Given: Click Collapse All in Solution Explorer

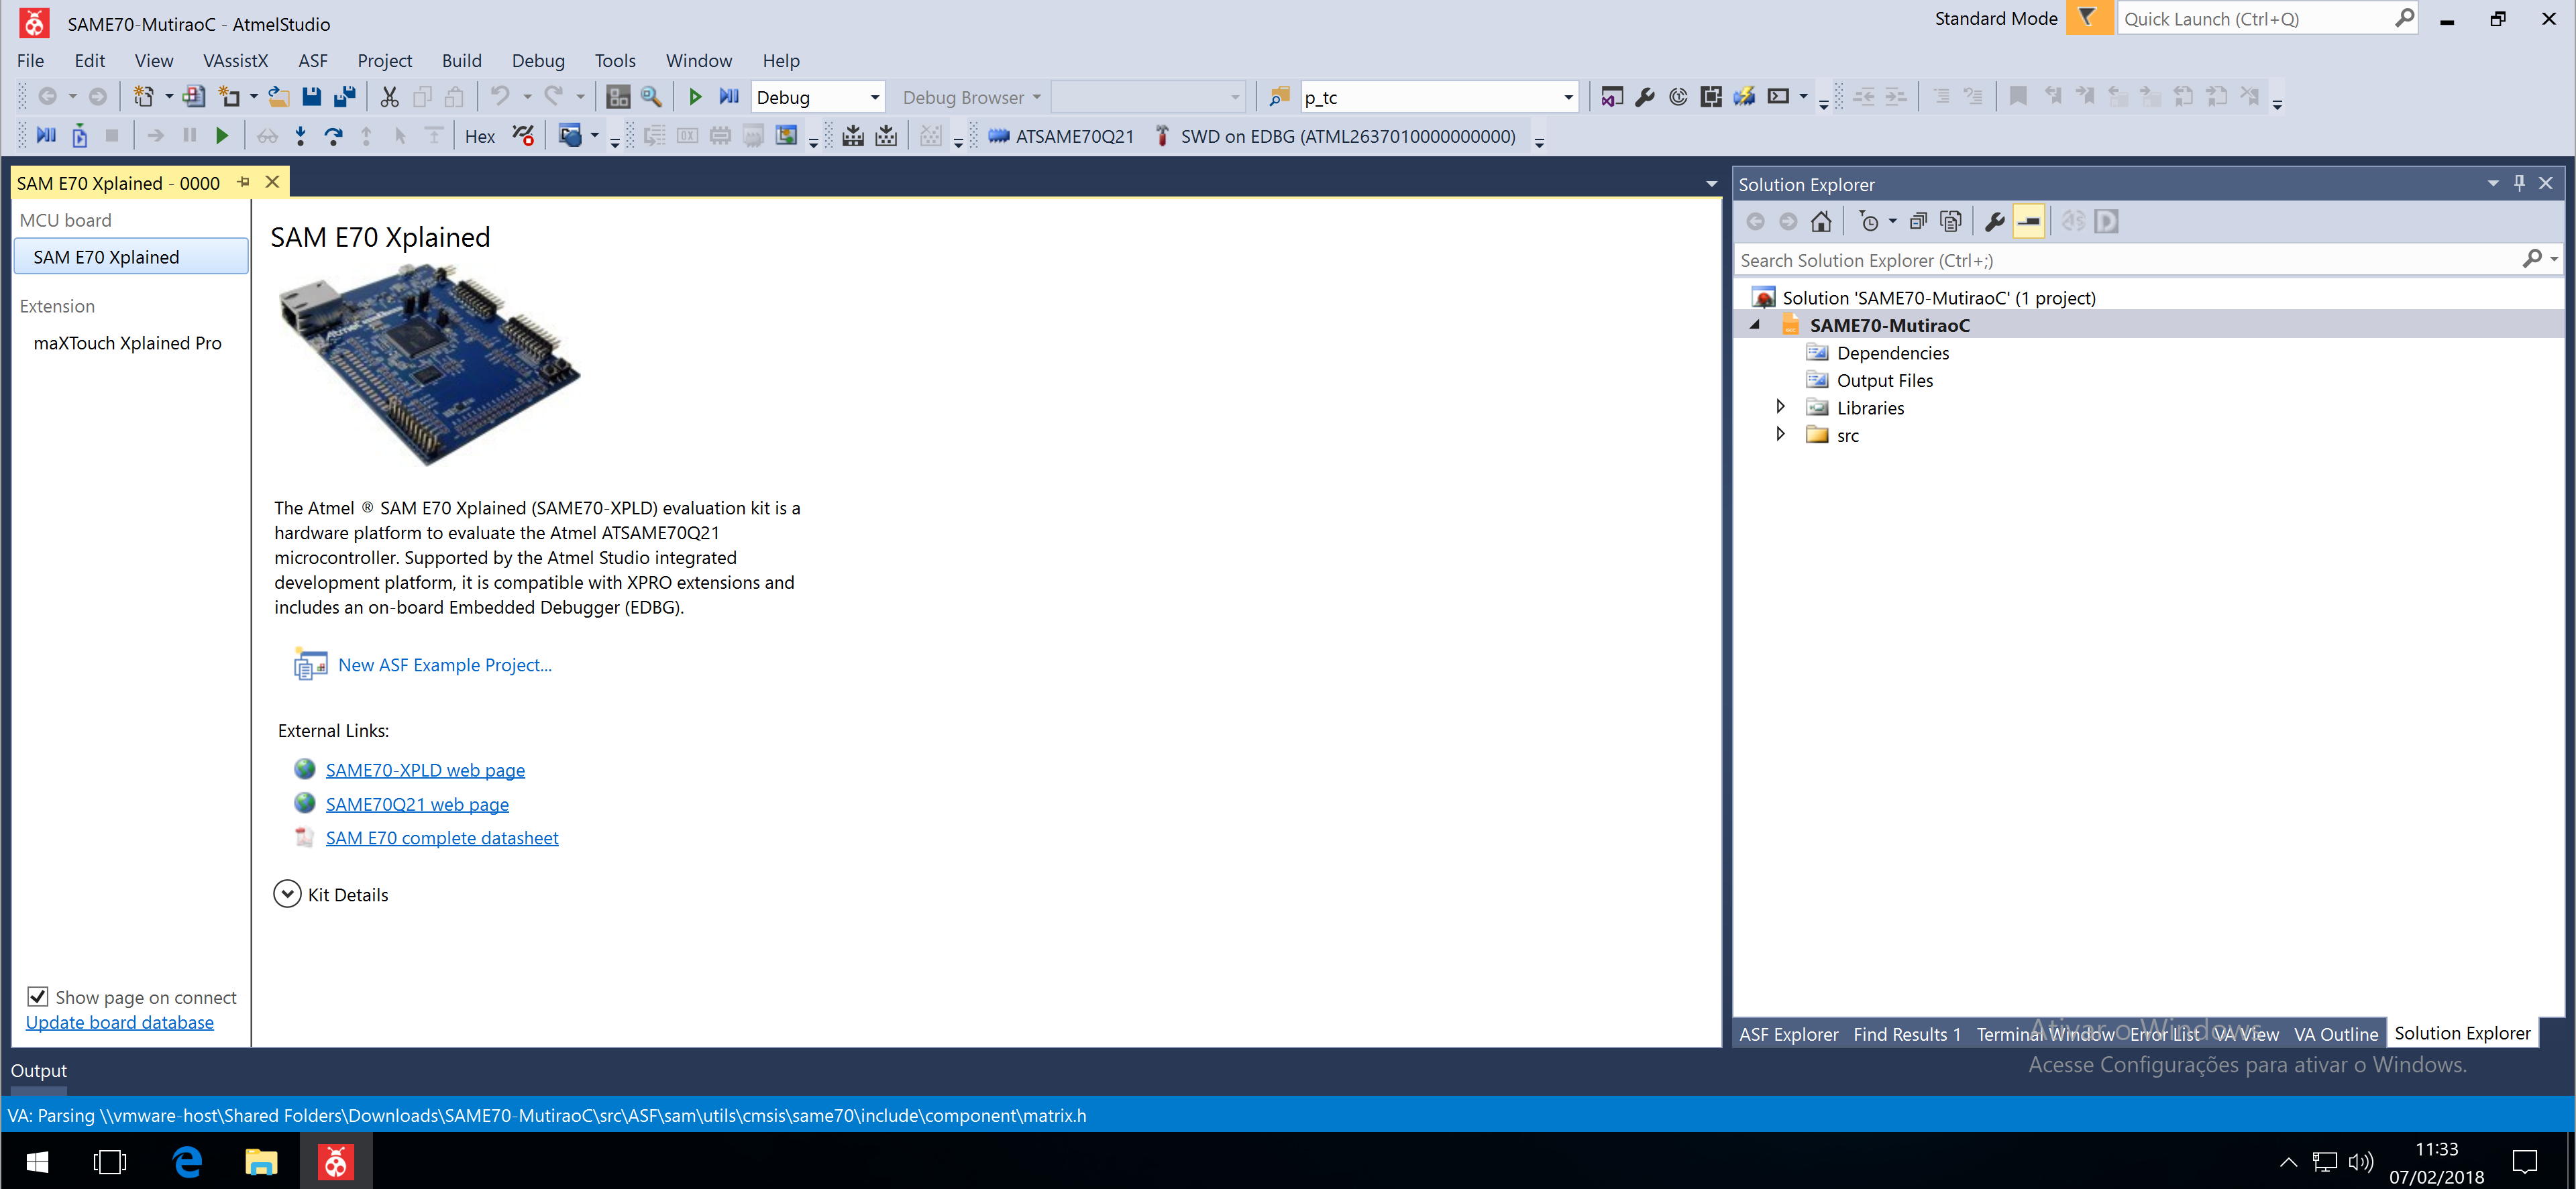Looking at the screenshot, I should (1918, 222).
